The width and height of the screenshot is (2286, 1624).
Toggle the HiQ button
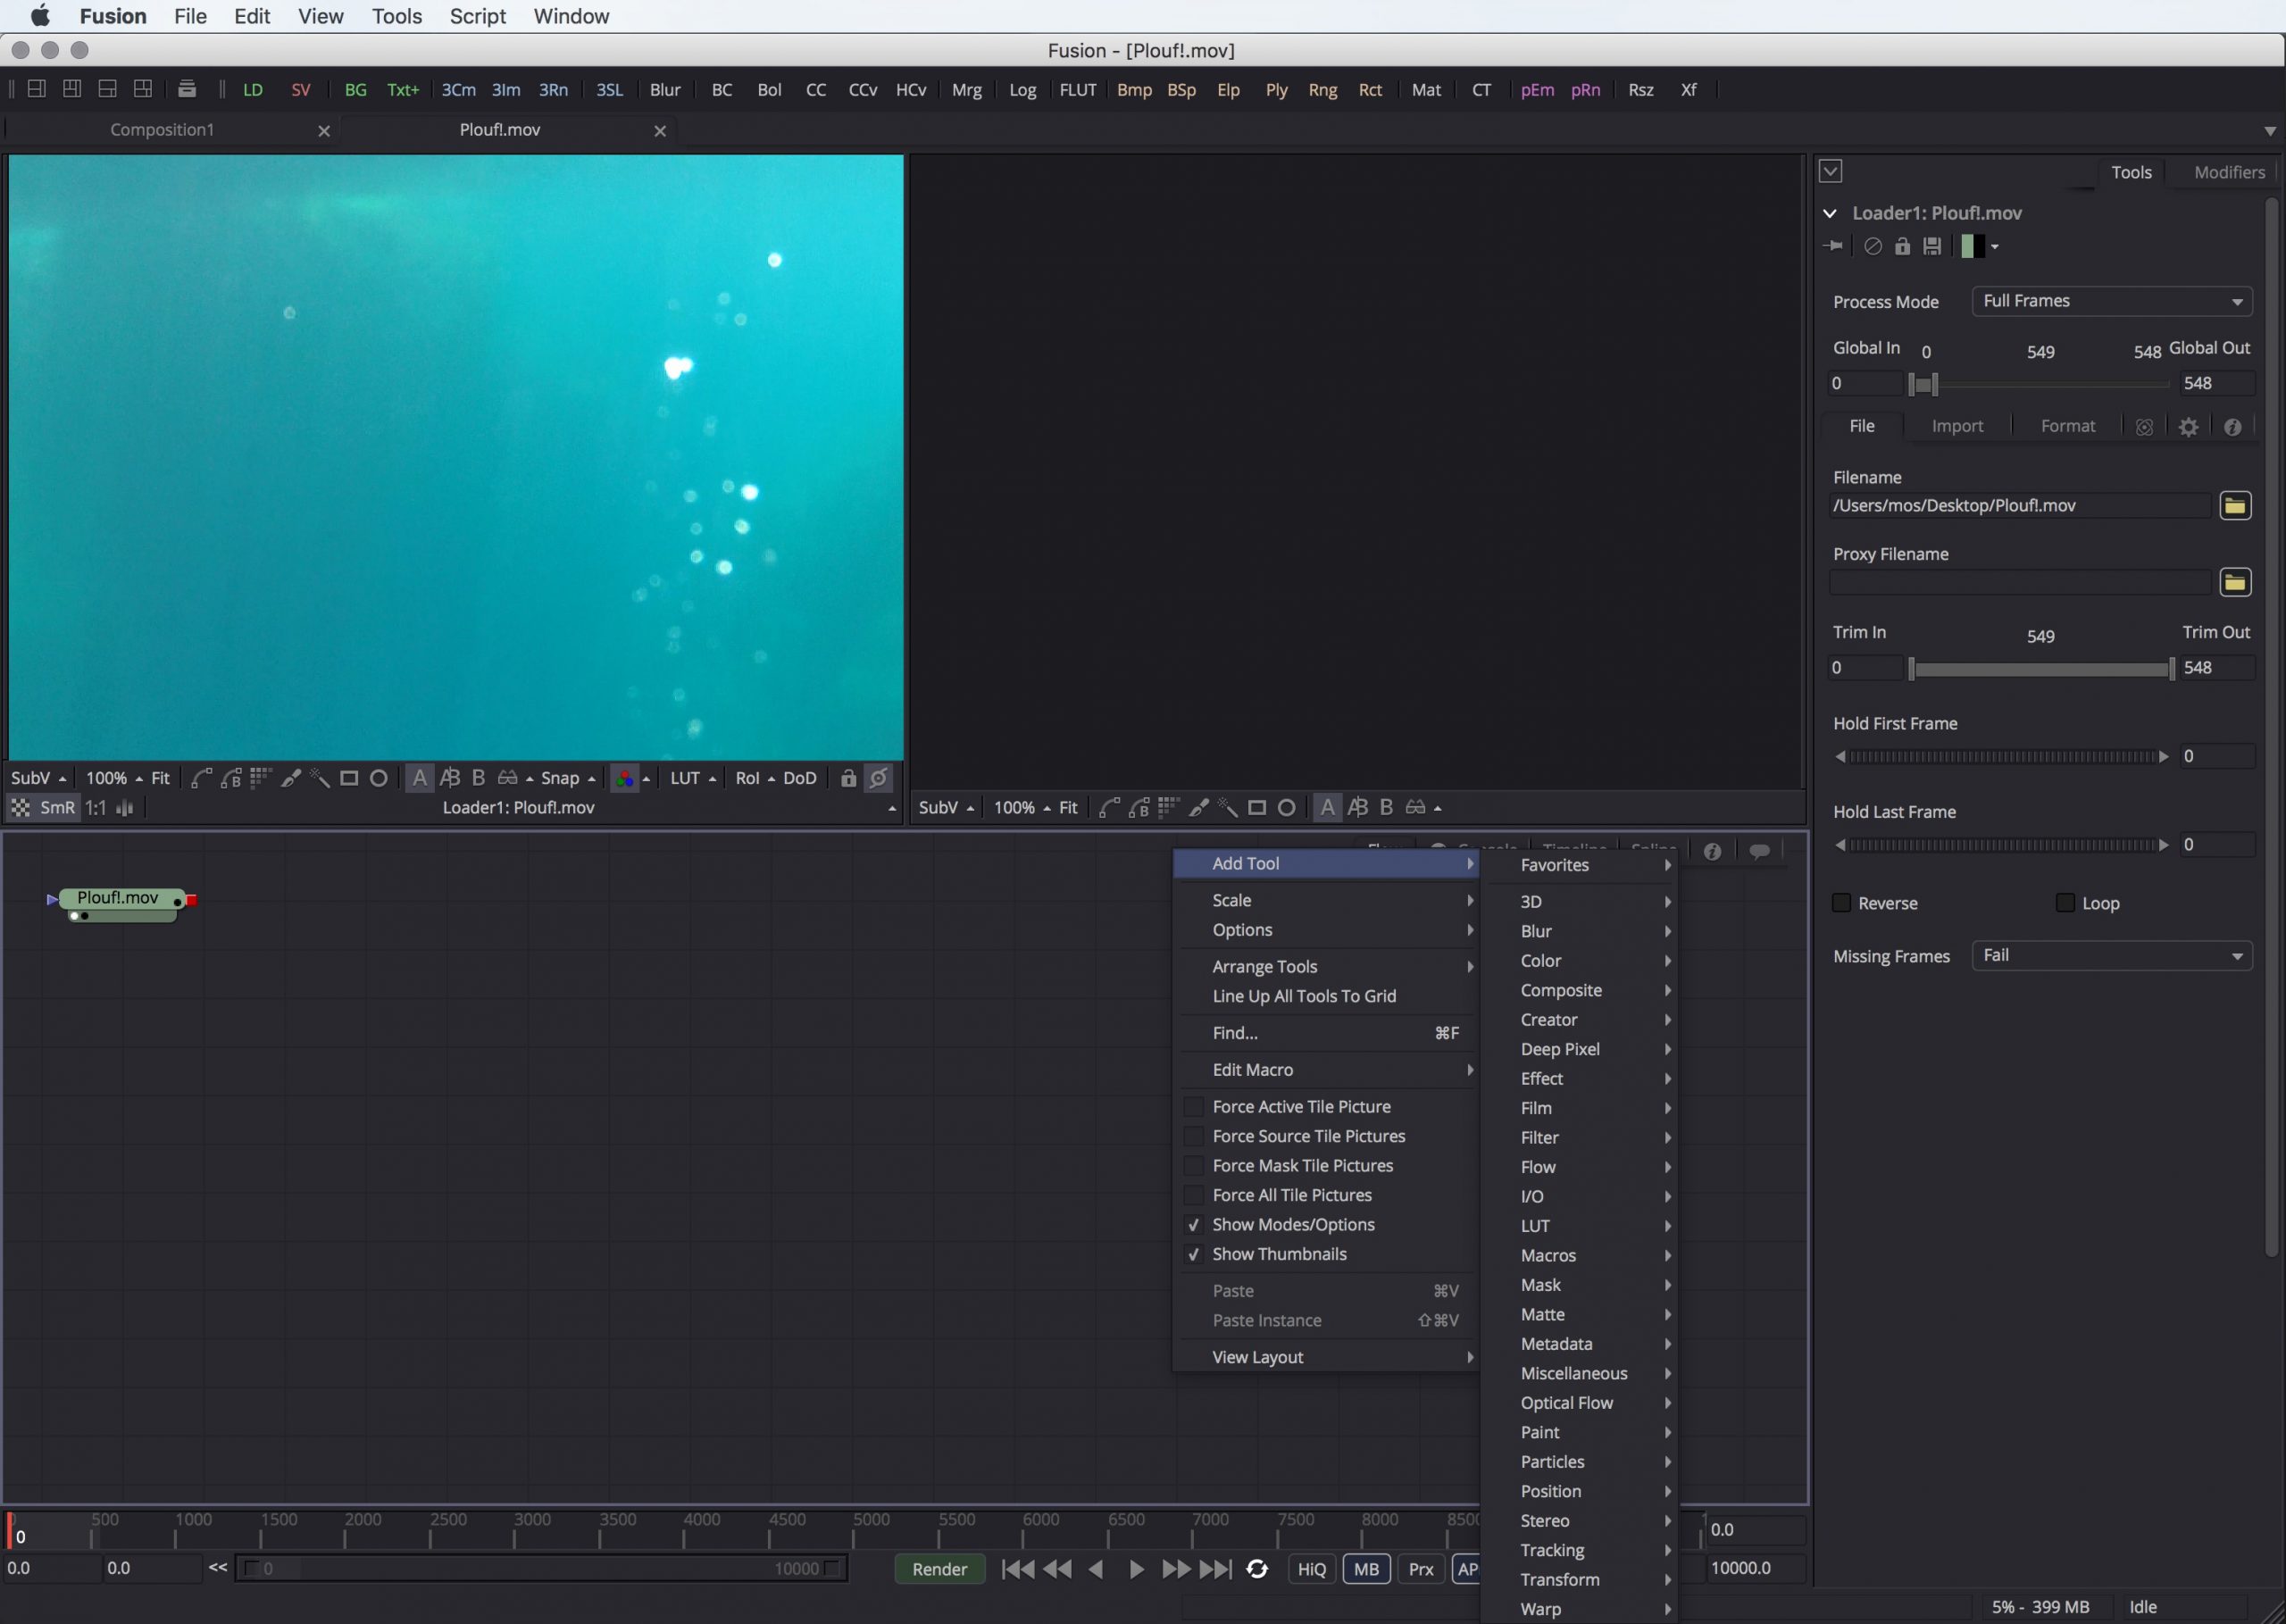click(1312, 1569)
